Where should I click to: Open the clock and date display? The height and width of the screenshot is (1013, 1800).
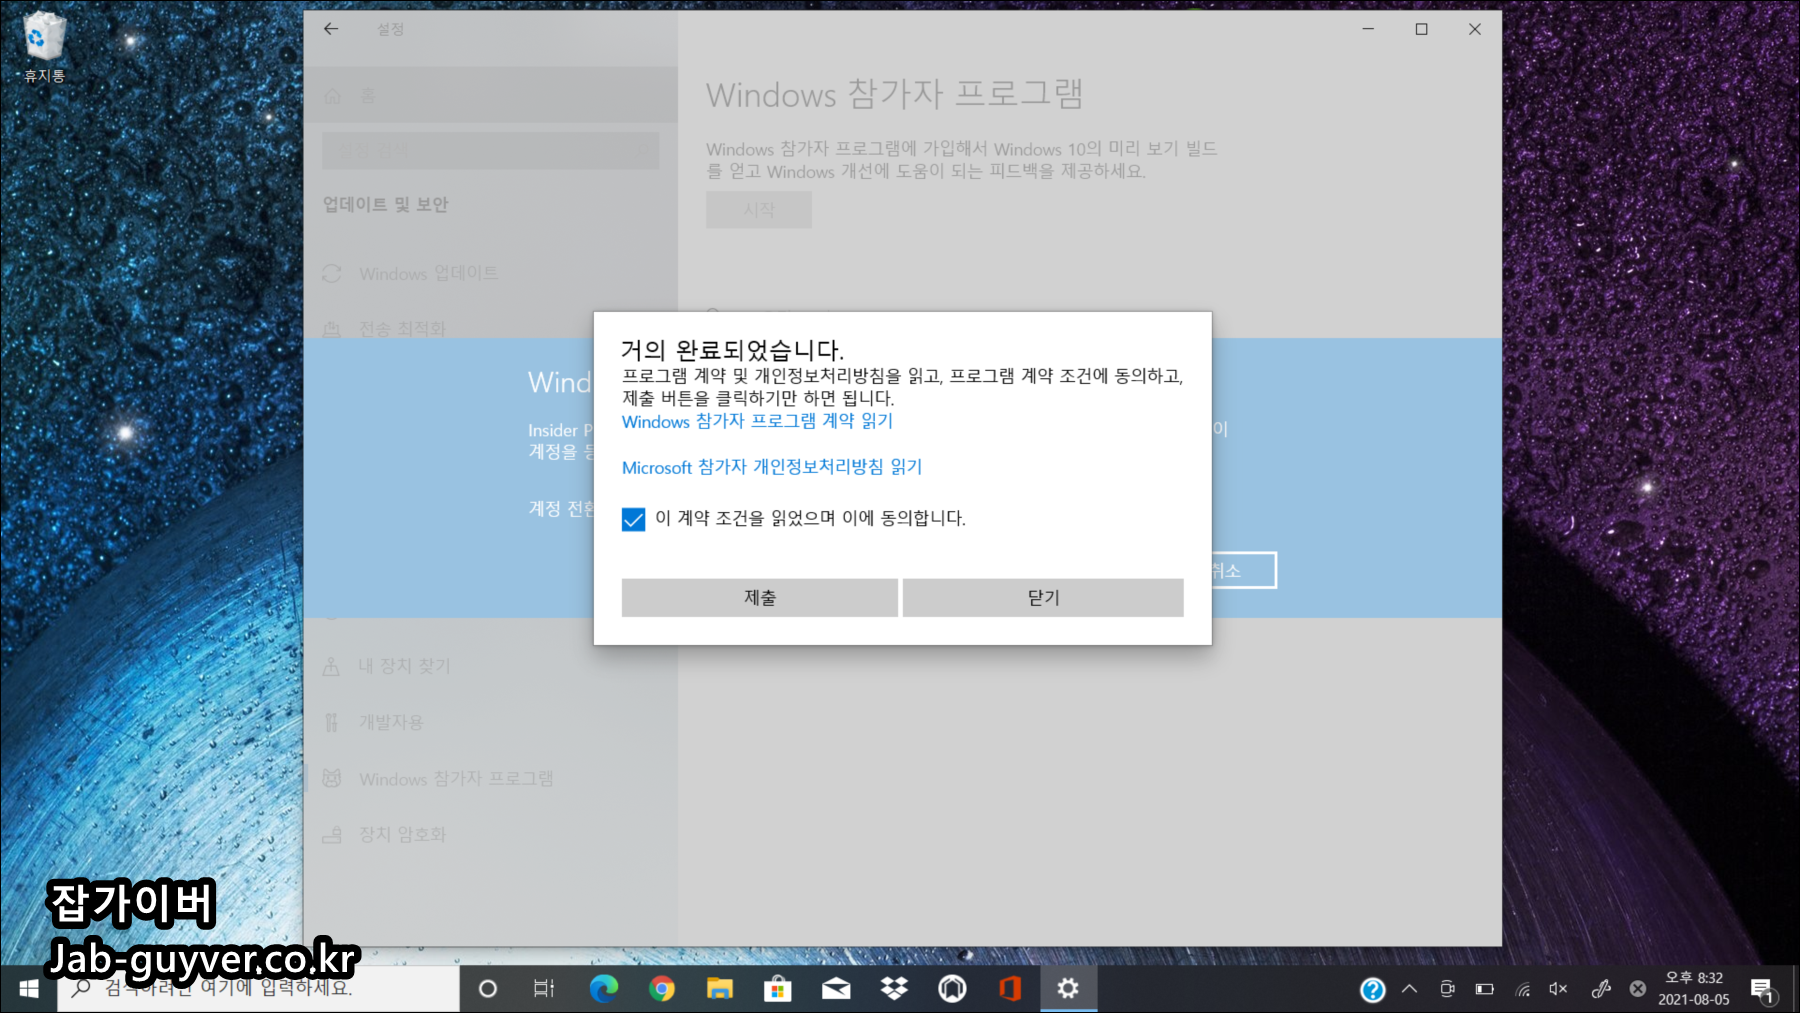tap(1694, 989)
